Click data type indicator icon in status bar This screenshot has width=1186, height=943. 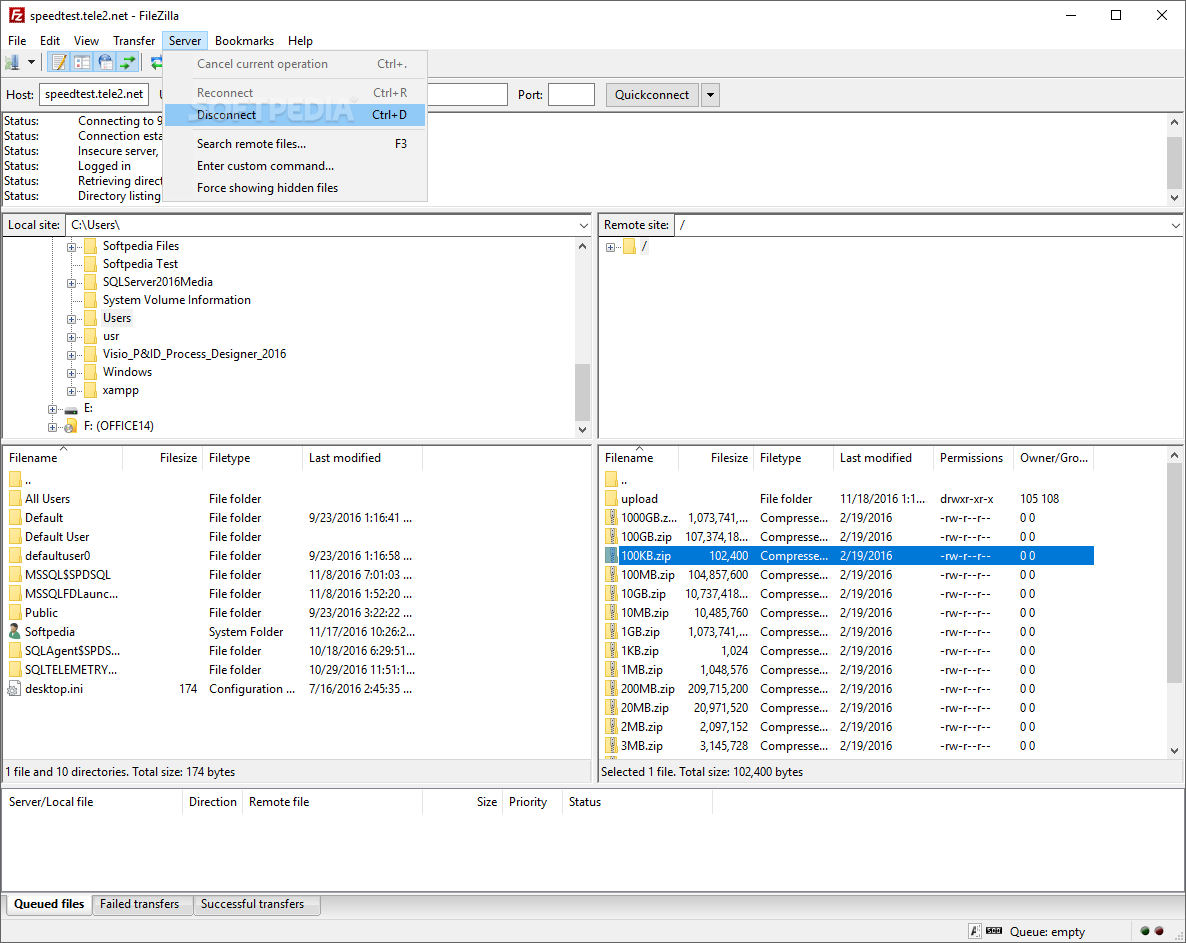(x=975, y=931)
